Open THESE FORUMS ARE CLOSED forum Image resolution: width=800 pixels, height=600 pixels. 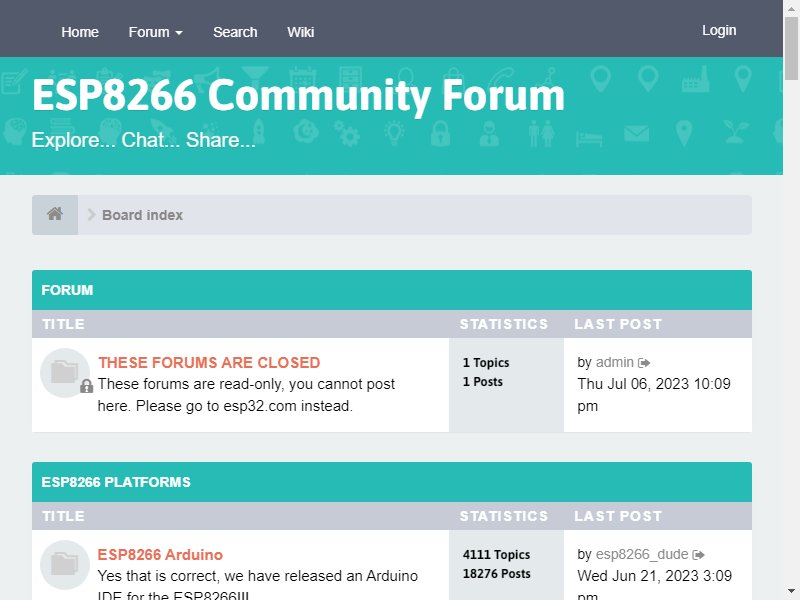[209, 362]
